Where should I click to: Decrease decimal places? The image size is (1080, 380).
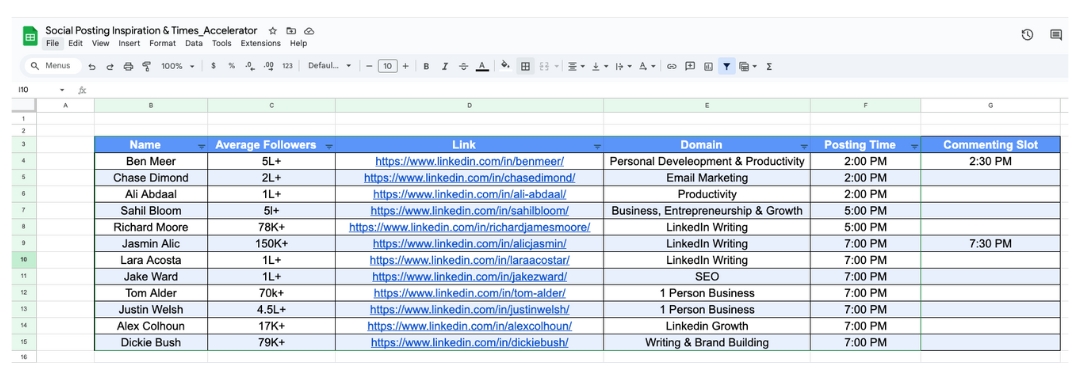click(x=250, y=66)
